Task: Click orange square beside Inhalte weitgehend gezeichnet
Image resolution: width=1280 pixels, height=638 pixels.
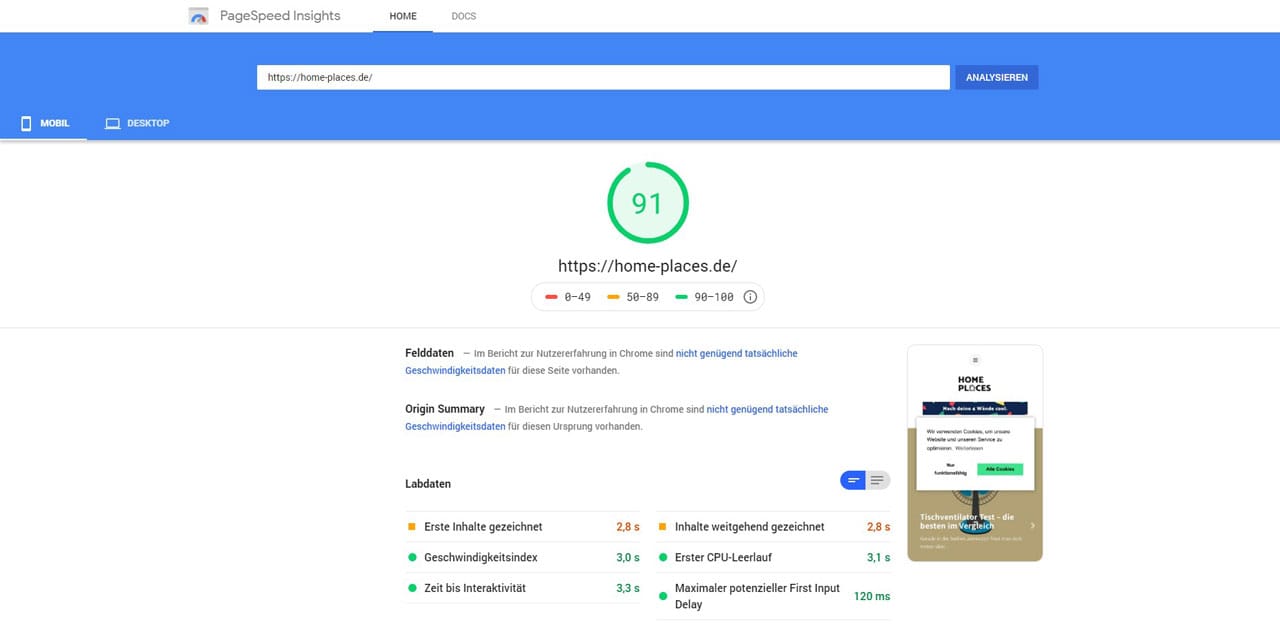Action: coord(662,526)
